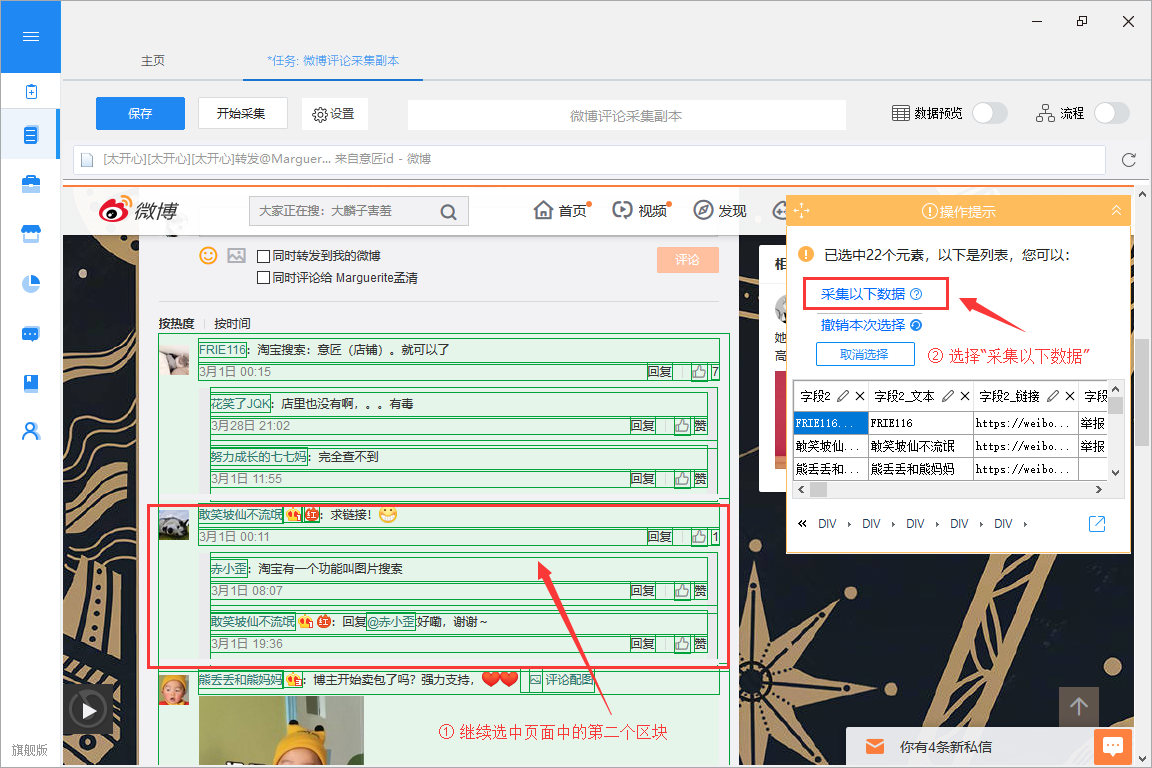Click the refresh page icon
This screenshot has height=768, width=1152.
click(1128, 159)
